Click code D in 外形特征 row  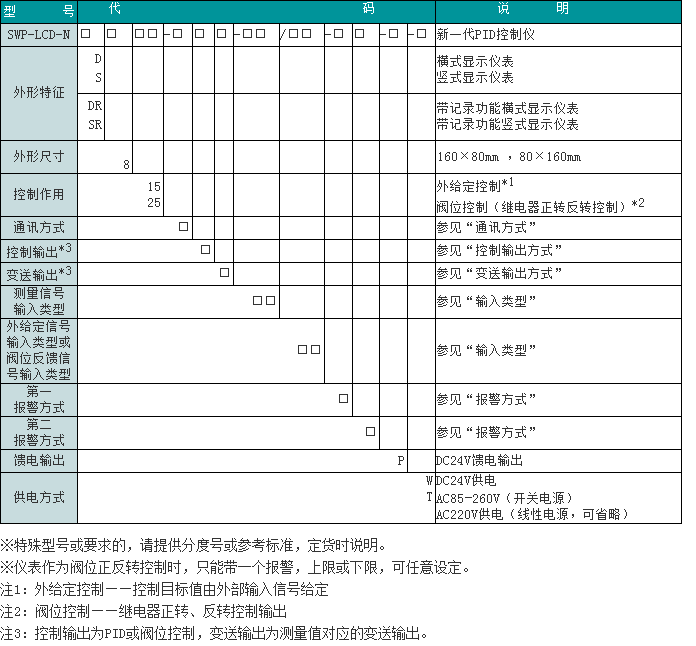point(98,59)
